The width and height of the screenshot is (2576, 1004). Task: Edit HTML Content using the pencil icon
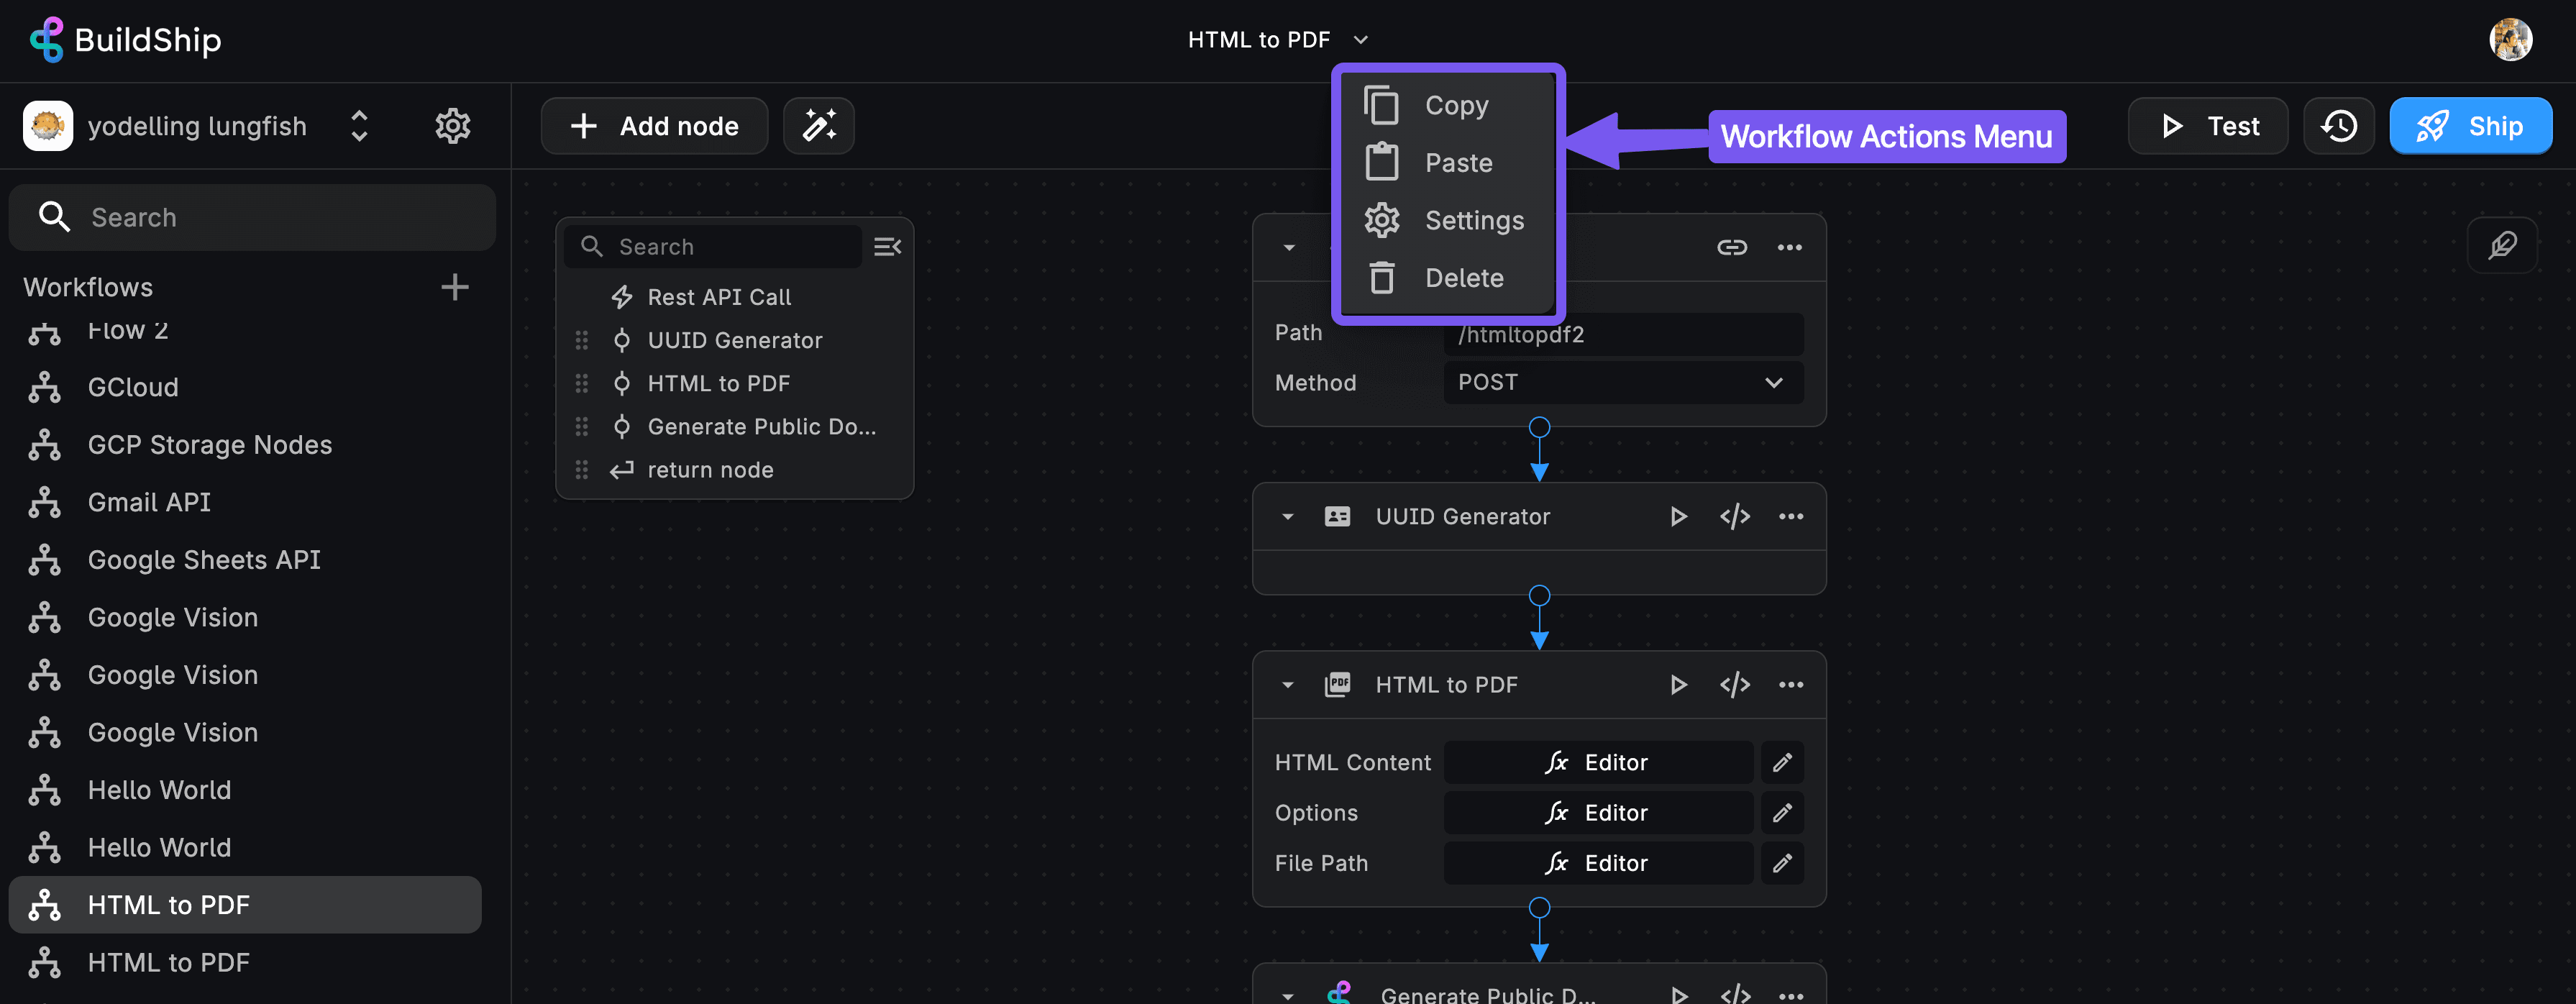pos(1783,762)
